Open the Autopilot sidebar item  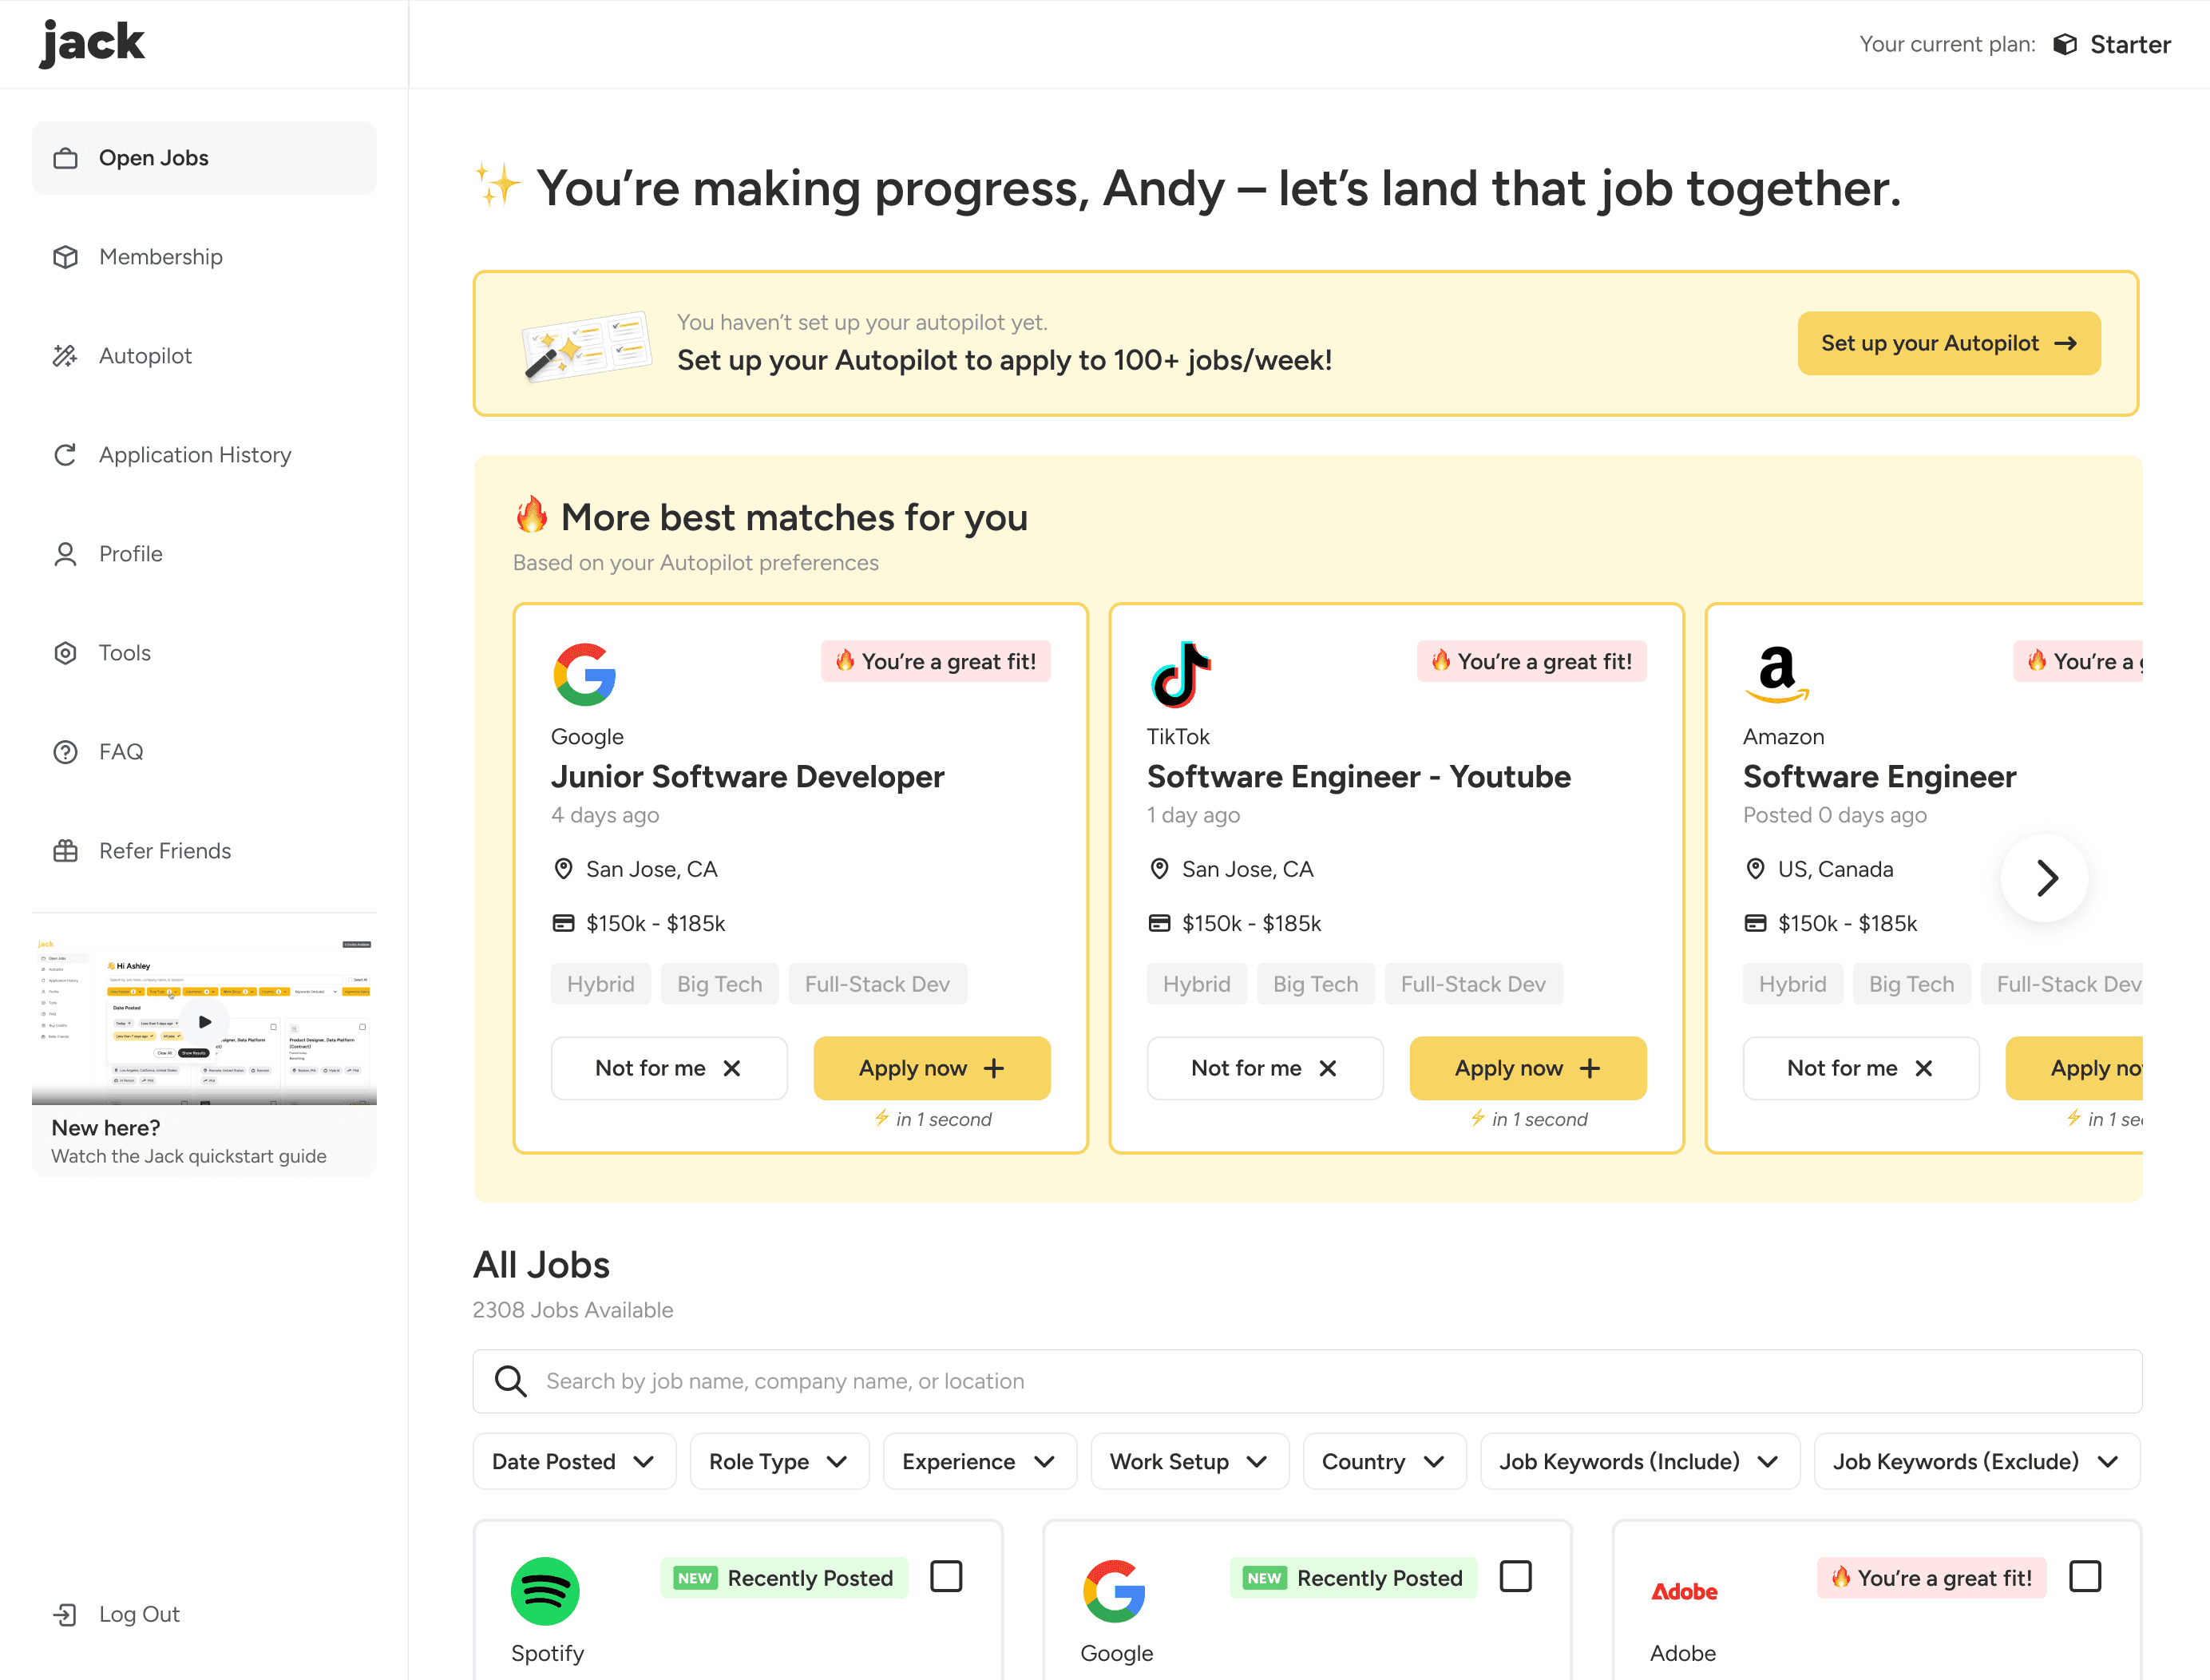(145, 356)
